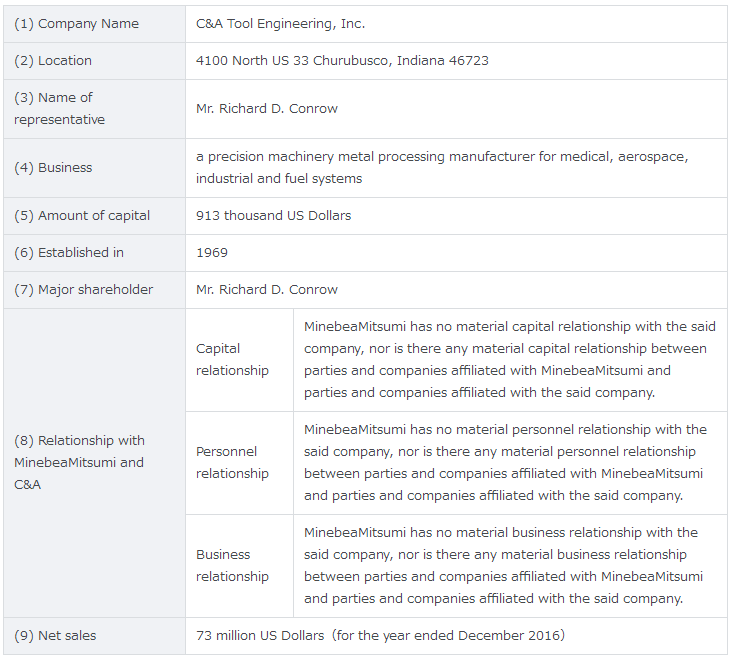Click Richard D. Conrow in the representative row

[267, 109]
